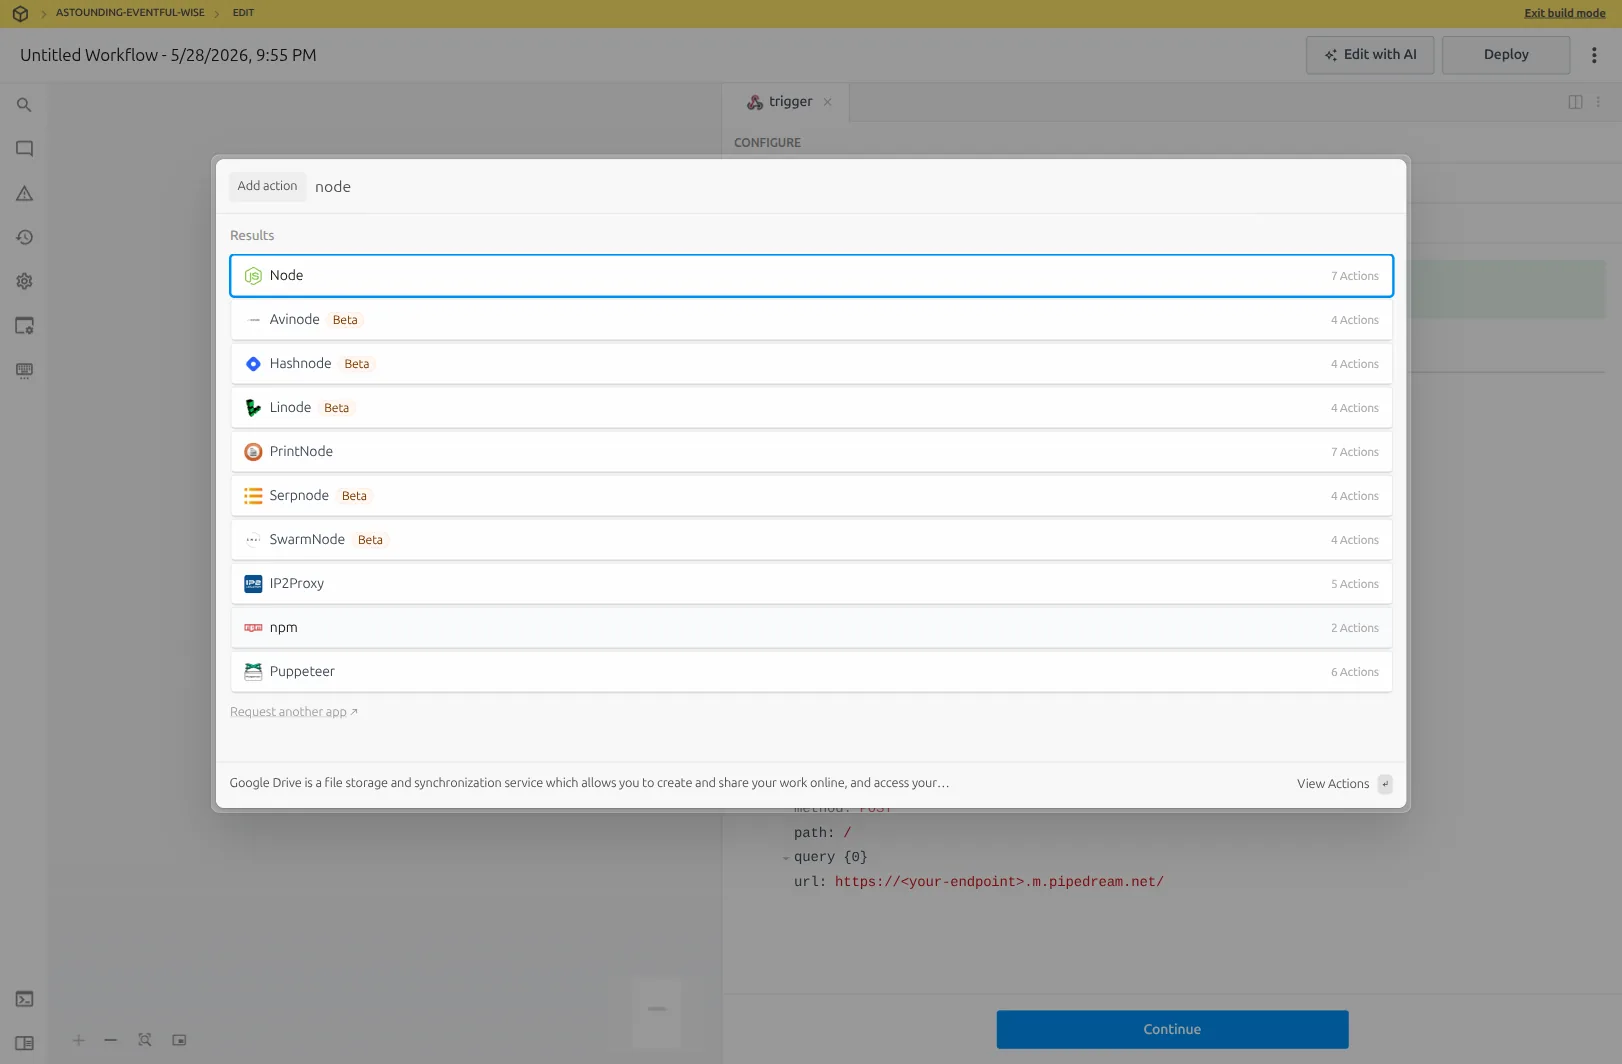Open the keyboard shortcuts icon

pyautogui.click(x=24, y=370)
